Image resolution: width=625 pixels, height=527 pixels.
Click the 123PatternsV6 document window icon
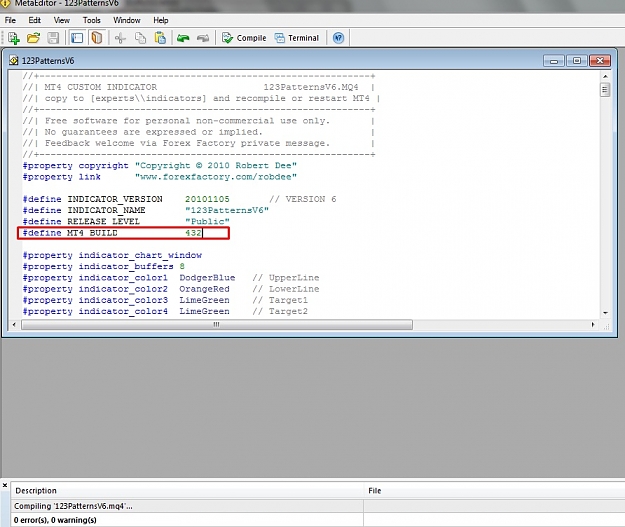(14, 61)
